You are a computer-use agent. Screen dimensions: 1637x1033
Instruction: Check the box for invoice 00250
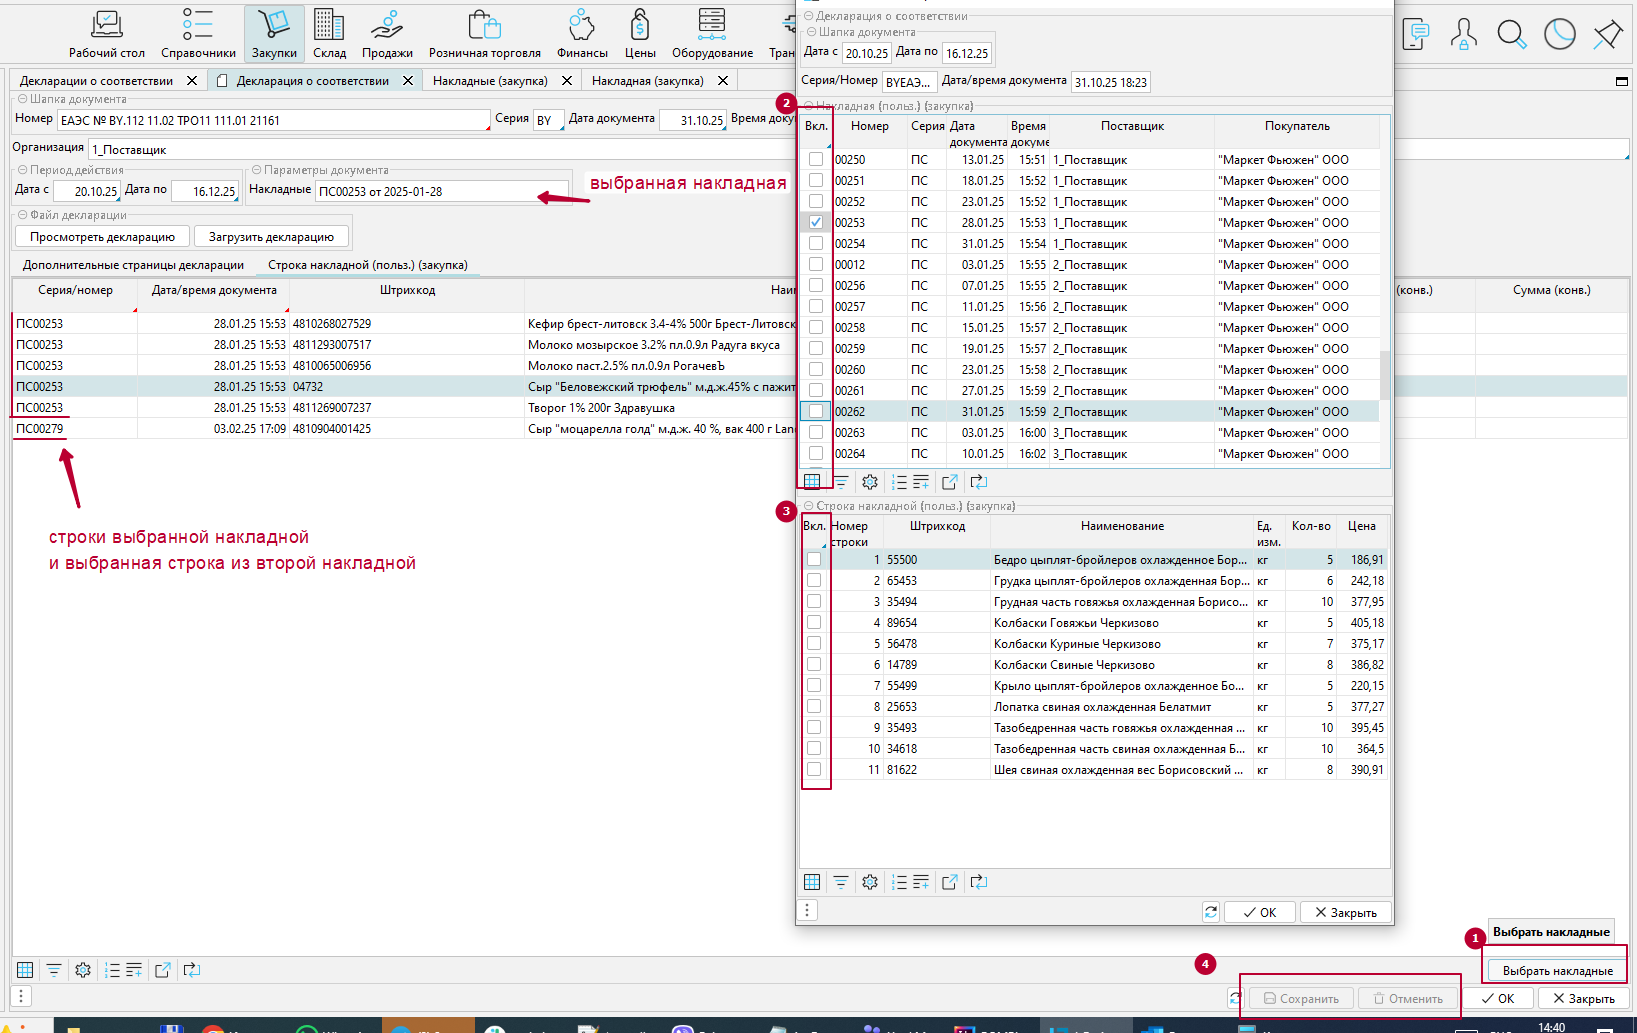(x=816, y=159)
